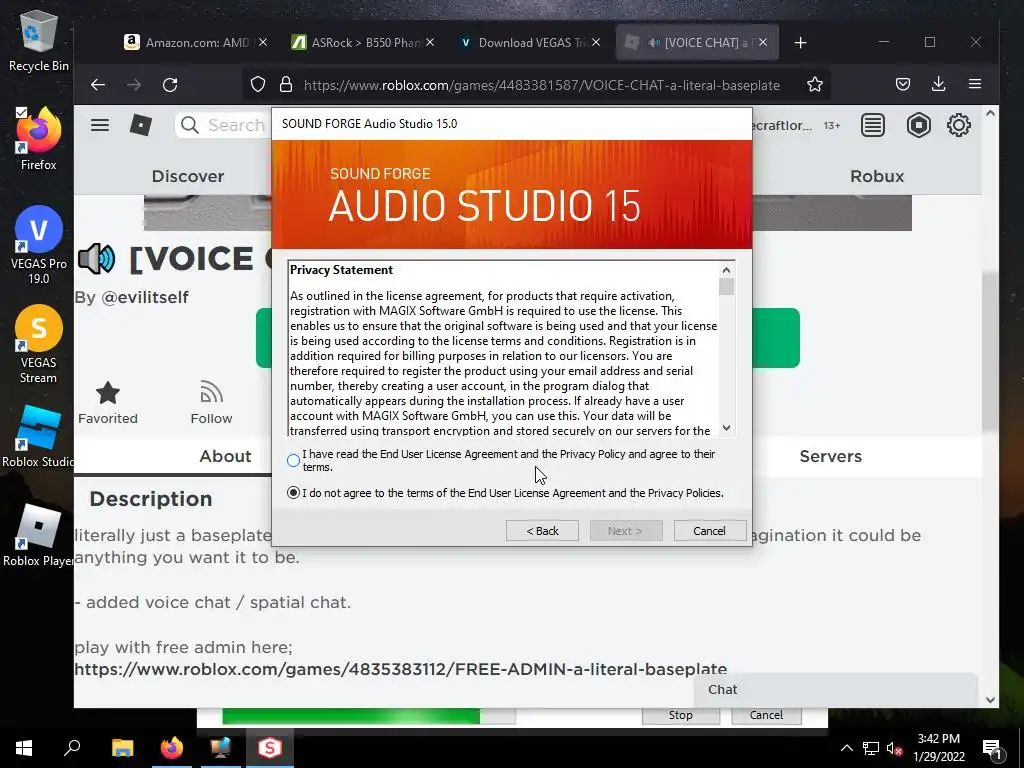The height and width of the screenshot is (768, 1024).
Task: Expand the Roblox Chat panel
Action: coord(836,690)
